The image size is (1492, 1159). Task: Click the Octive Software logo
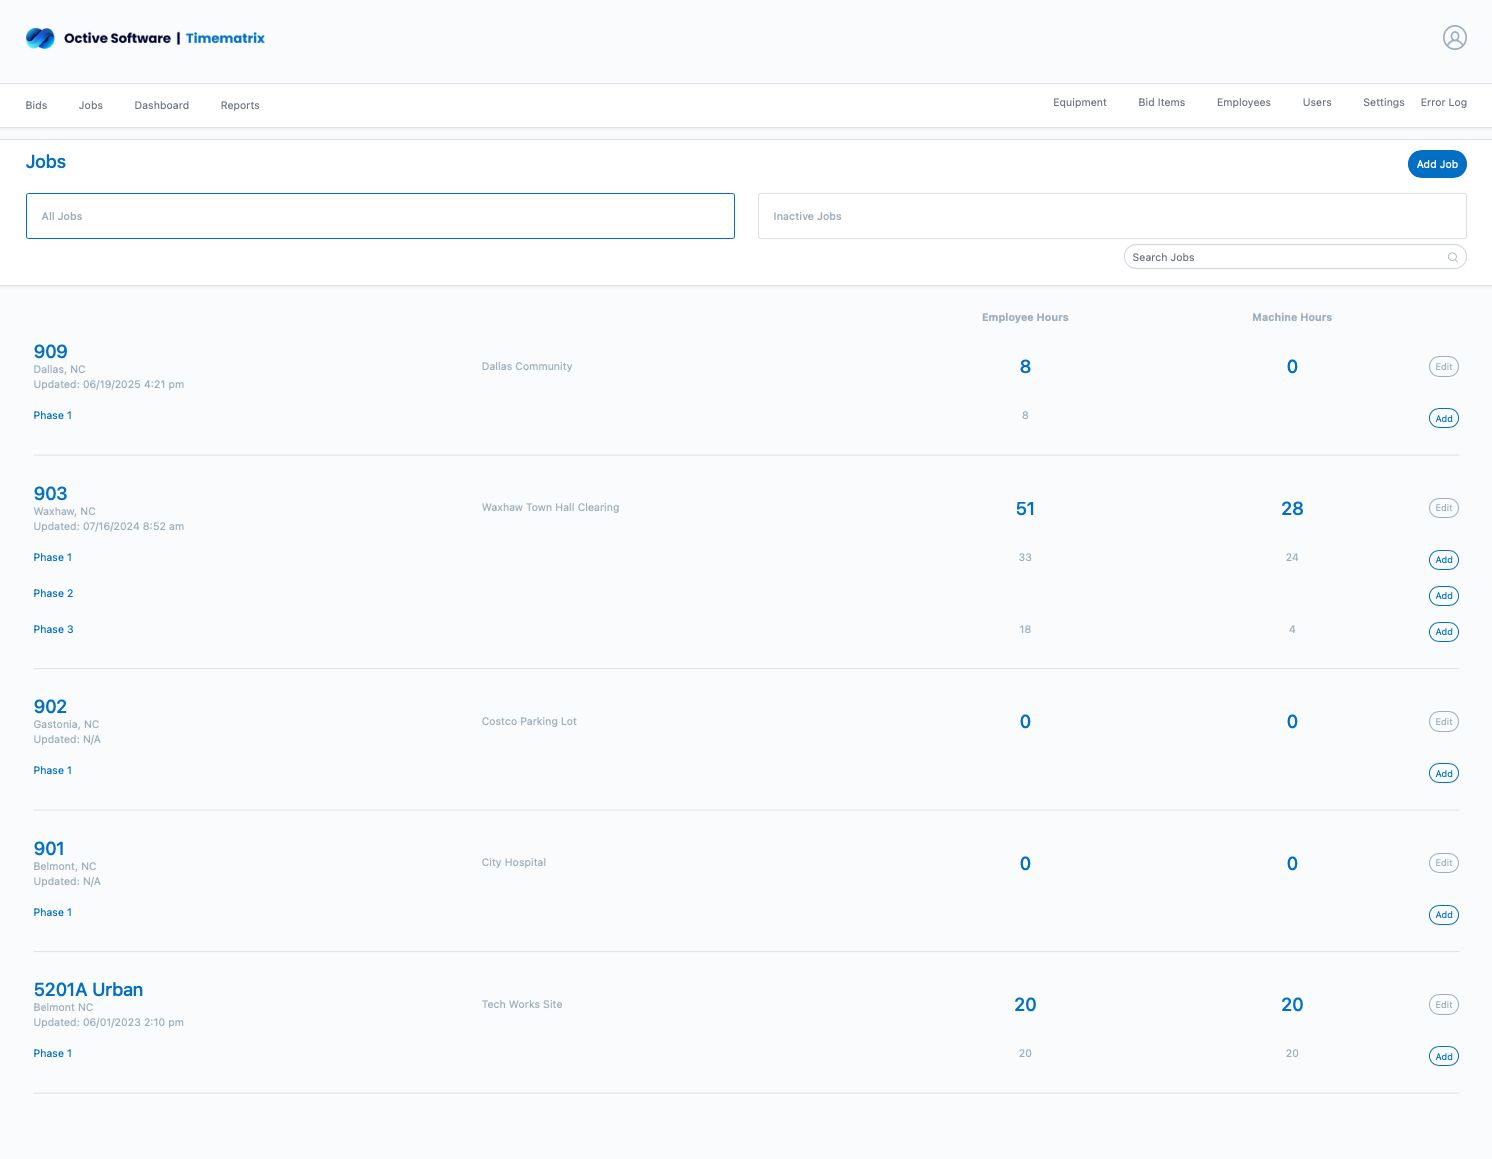click(x=40, y=38)
